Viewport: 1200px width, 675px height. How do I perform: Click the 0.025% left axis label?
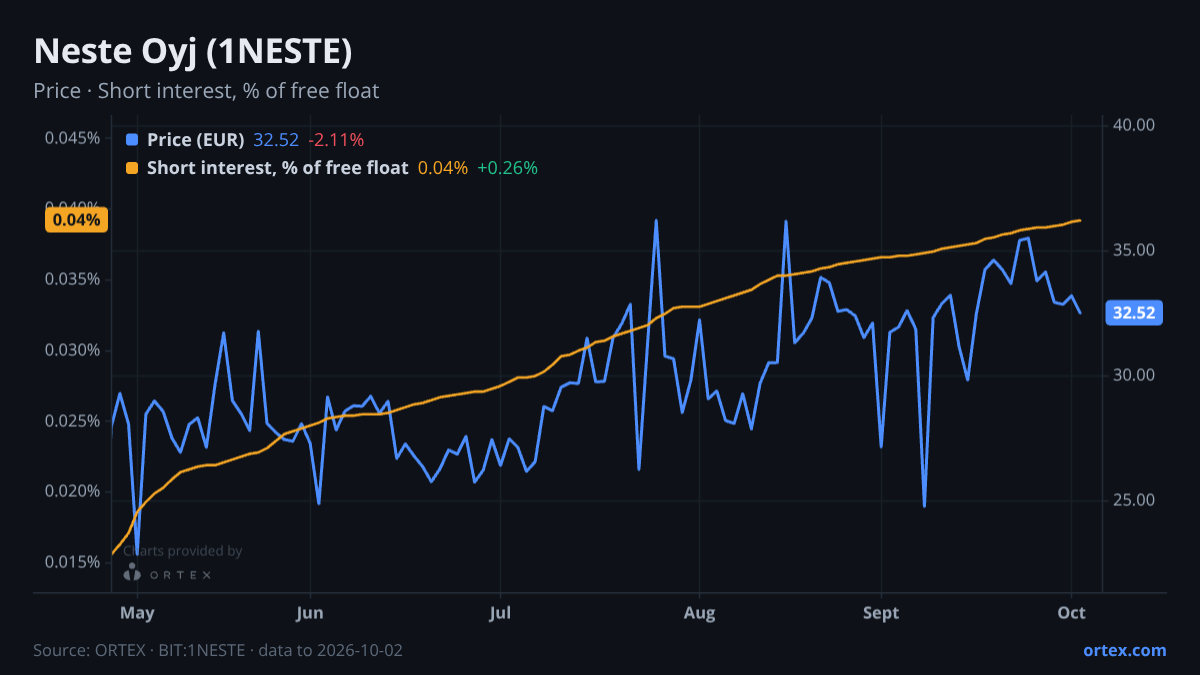coord(72,421)
